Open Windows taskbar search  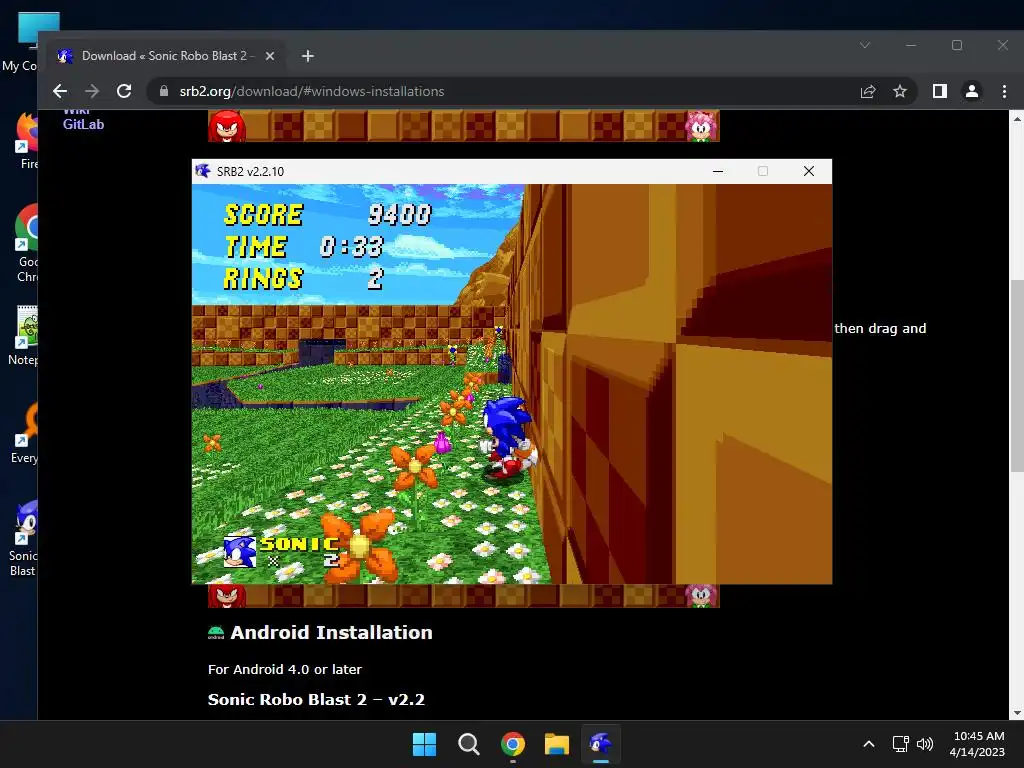pos(468,744)
